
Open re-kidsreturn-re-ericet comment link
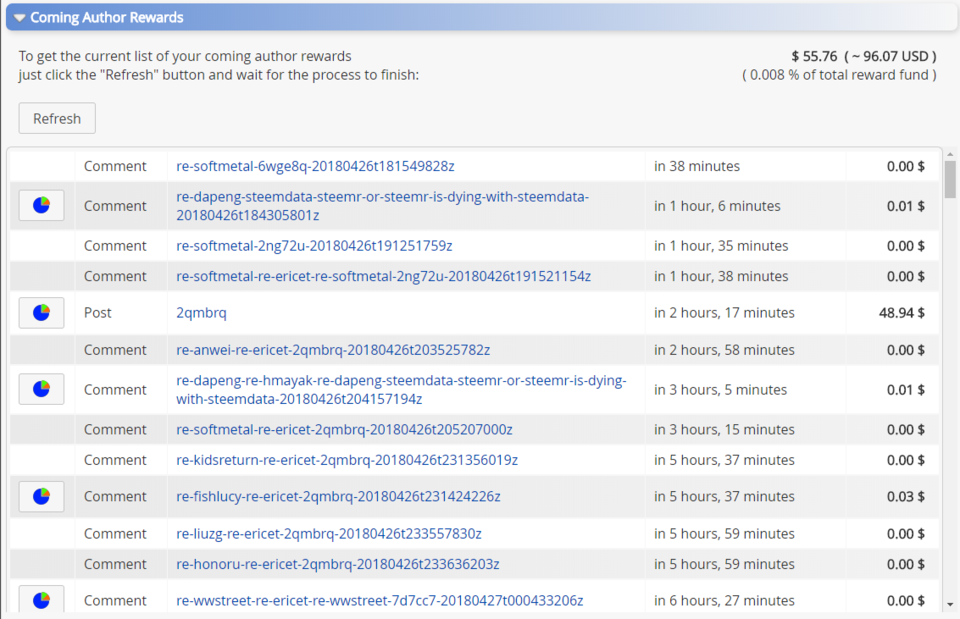[347, 460]
